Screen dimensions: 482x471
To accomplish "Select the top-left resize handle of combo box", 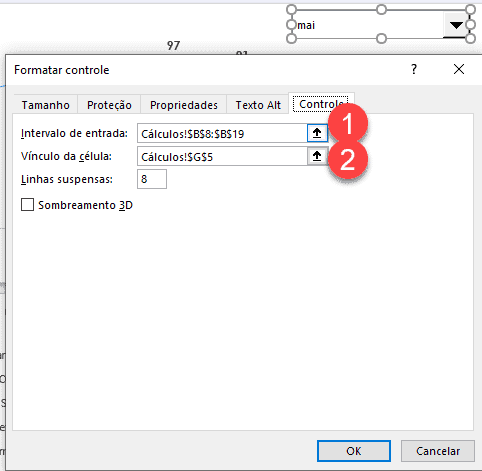I will [291, 10].
